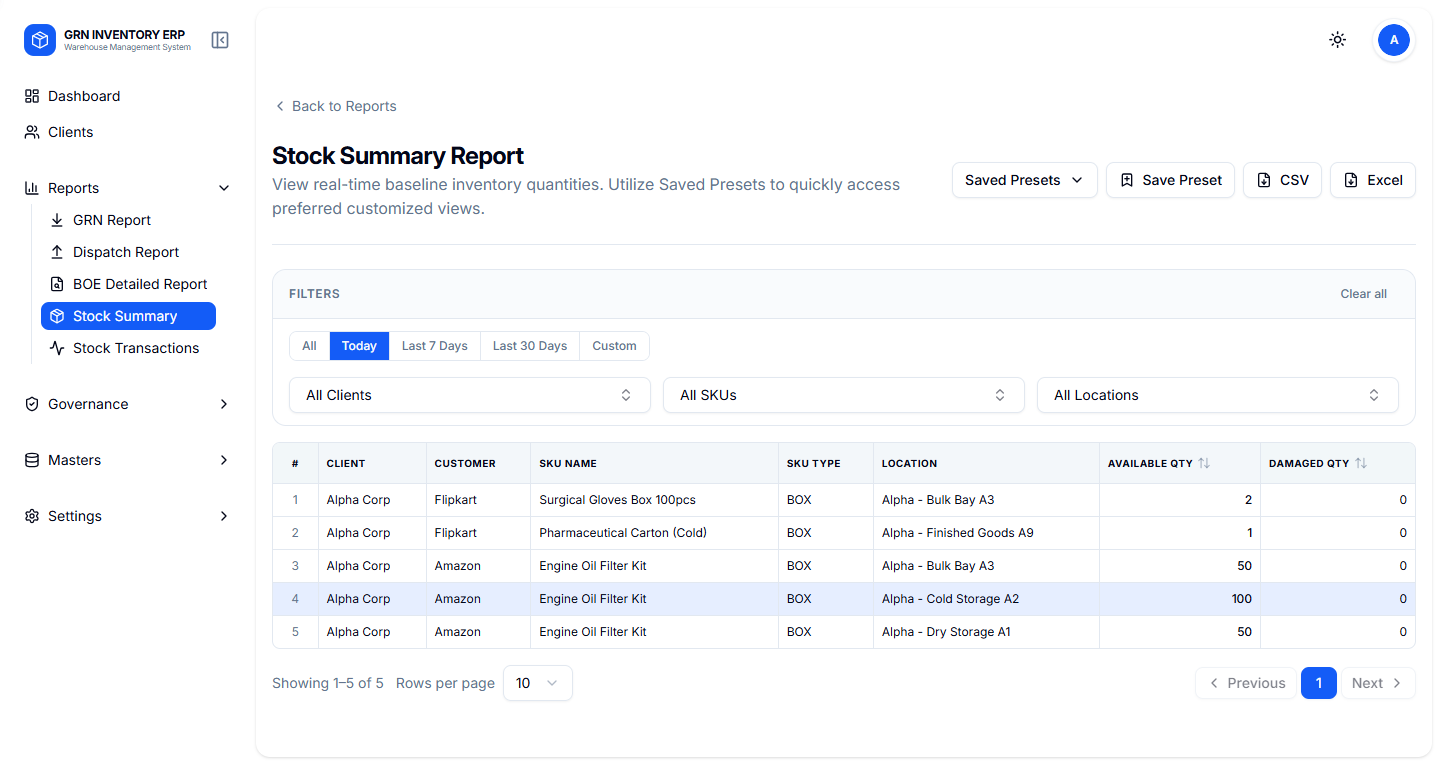Viewport: 1440px width, 765px height.
Task: Open the All Clients dropdown
Action: (469, 395)
